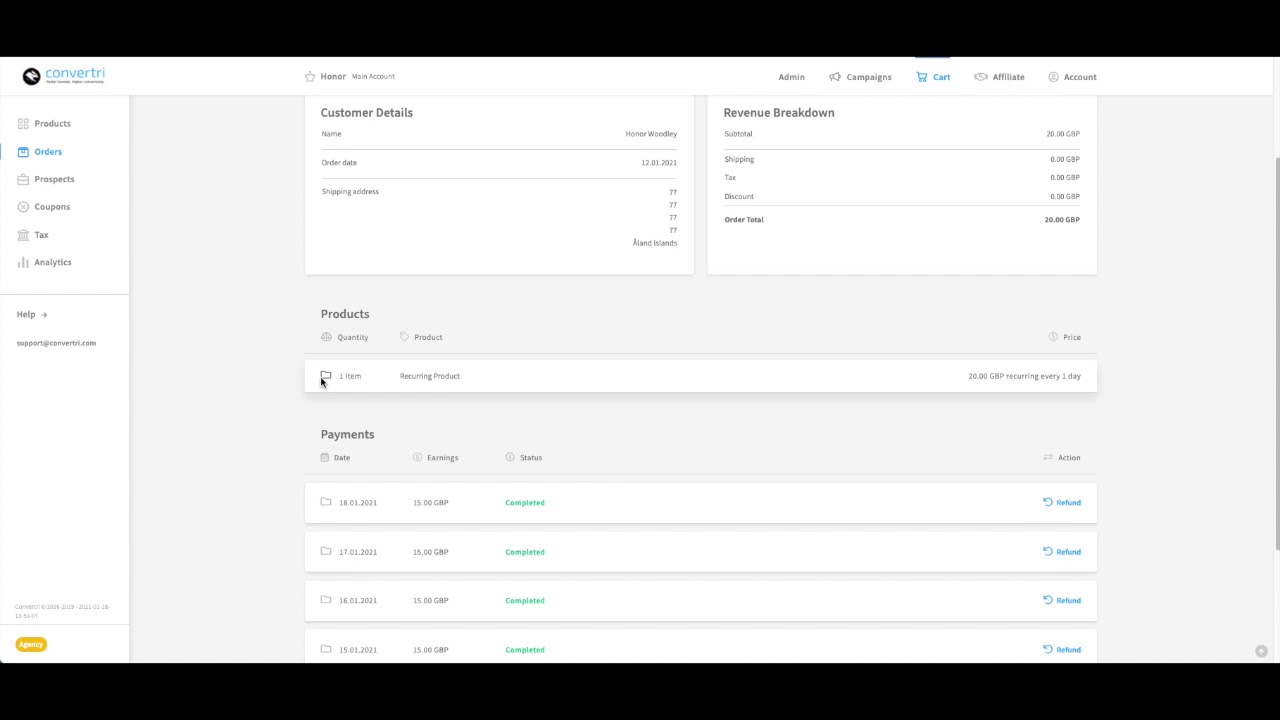
Task: Open Products in the sidebar
Action: (52, 124)
